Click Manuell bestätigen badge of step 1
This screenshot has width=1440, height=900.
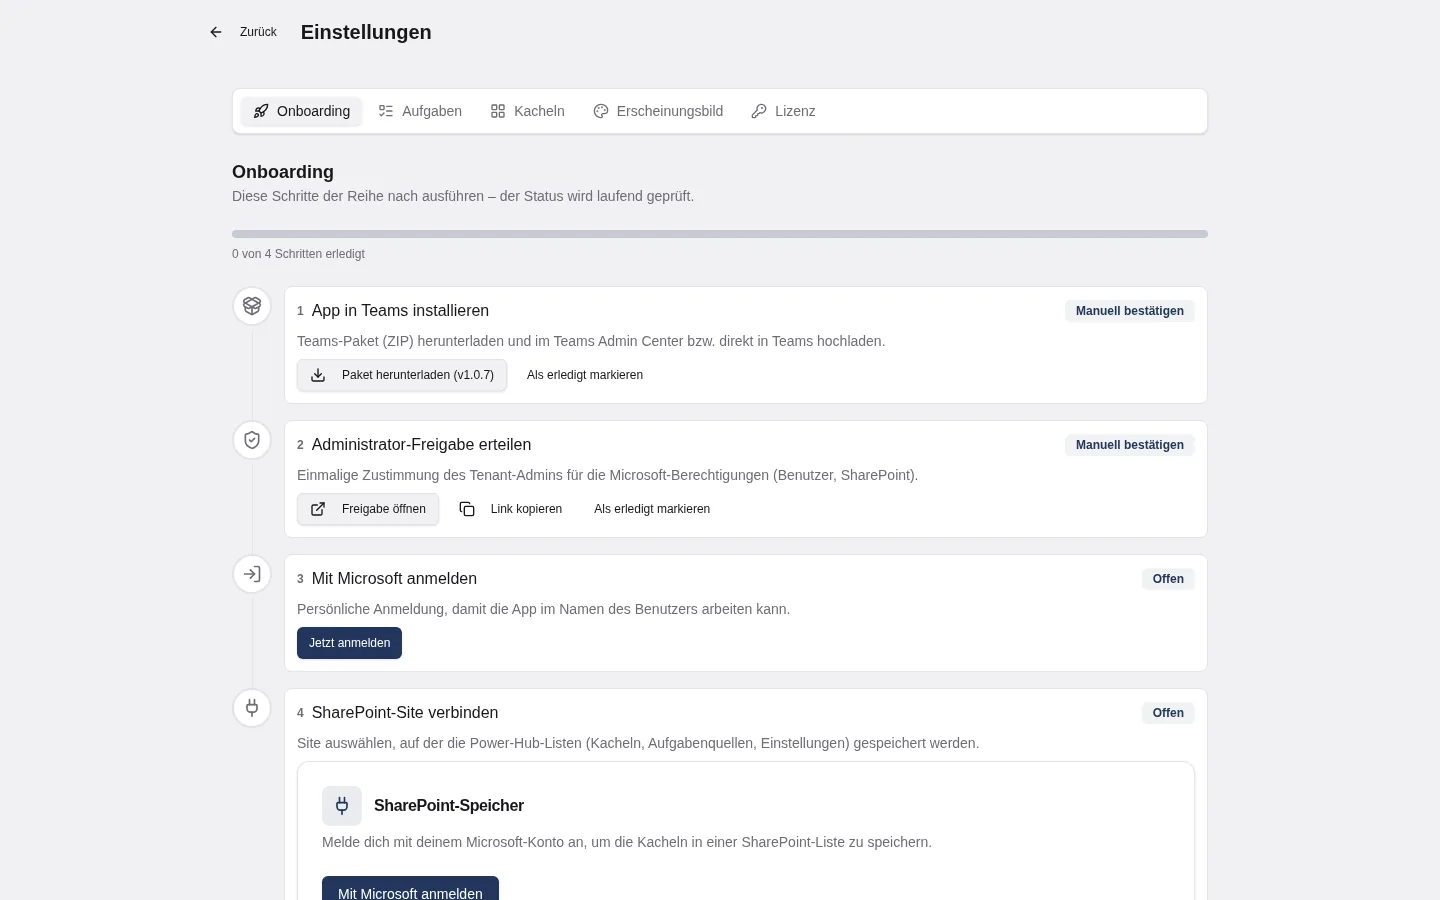pos(1130,311)
